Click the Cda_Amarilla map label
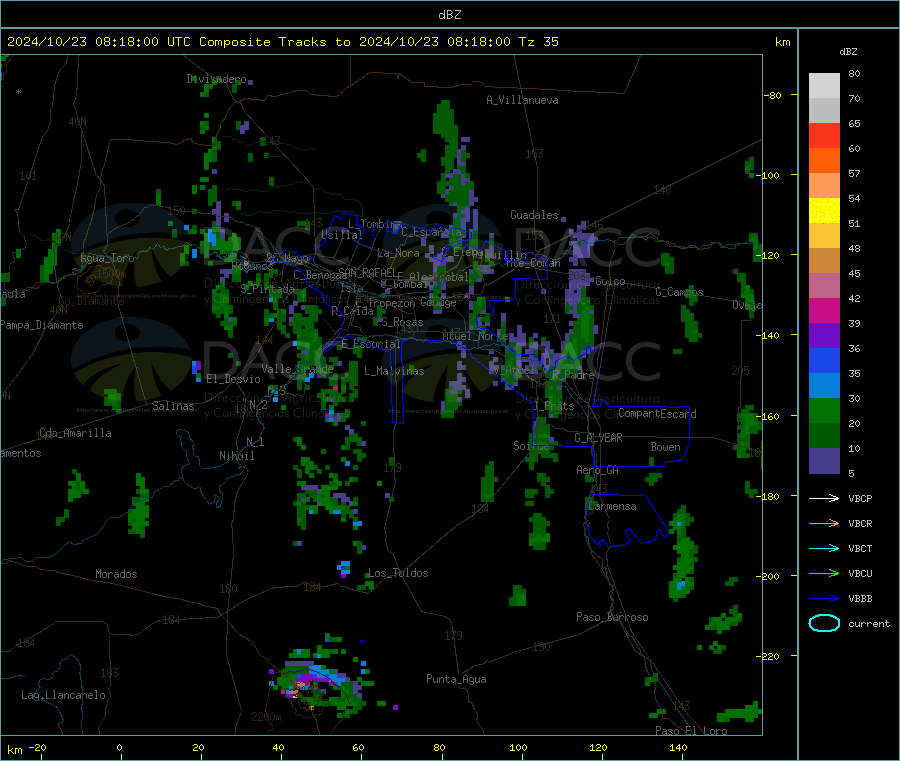 (75, 433)
